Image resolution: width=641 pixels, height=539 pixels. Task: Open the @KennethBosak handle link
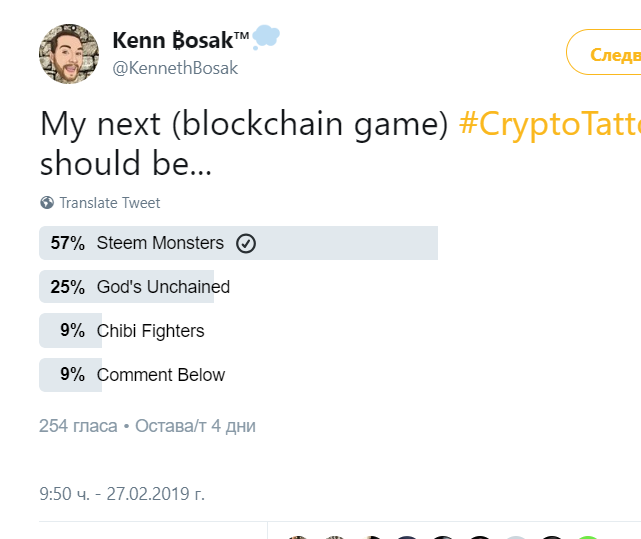coord(175,68)
